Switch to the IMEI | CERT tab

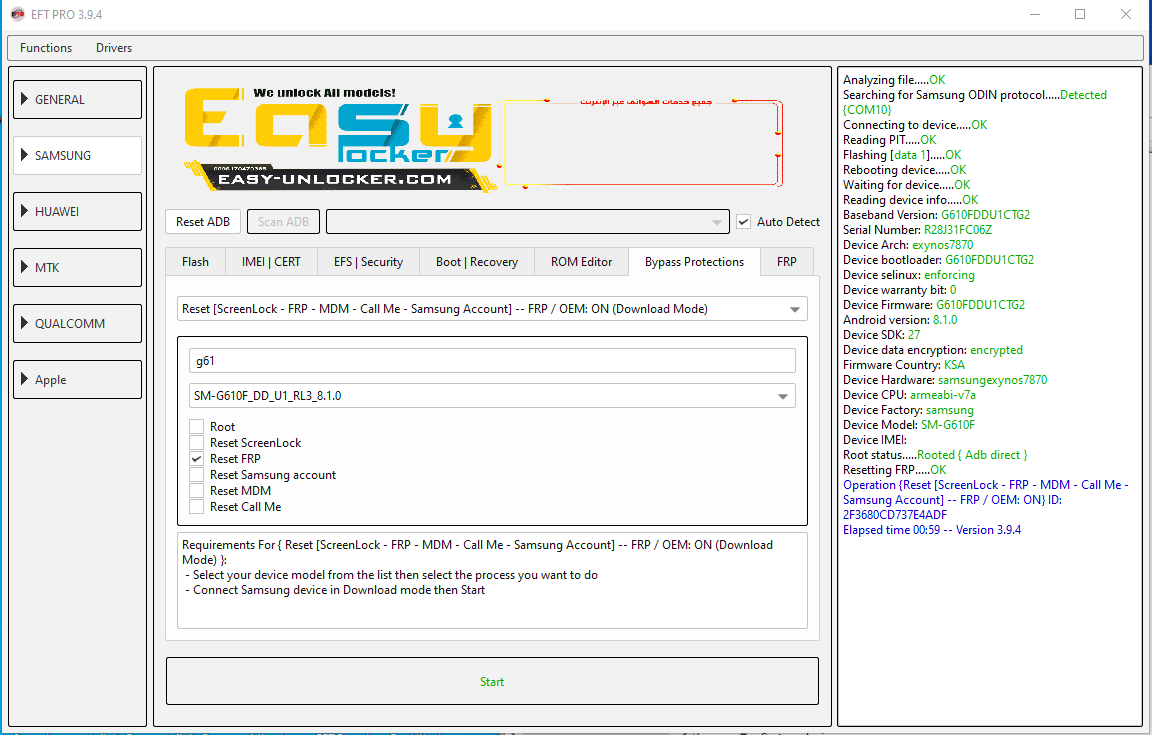pos(271,262)
